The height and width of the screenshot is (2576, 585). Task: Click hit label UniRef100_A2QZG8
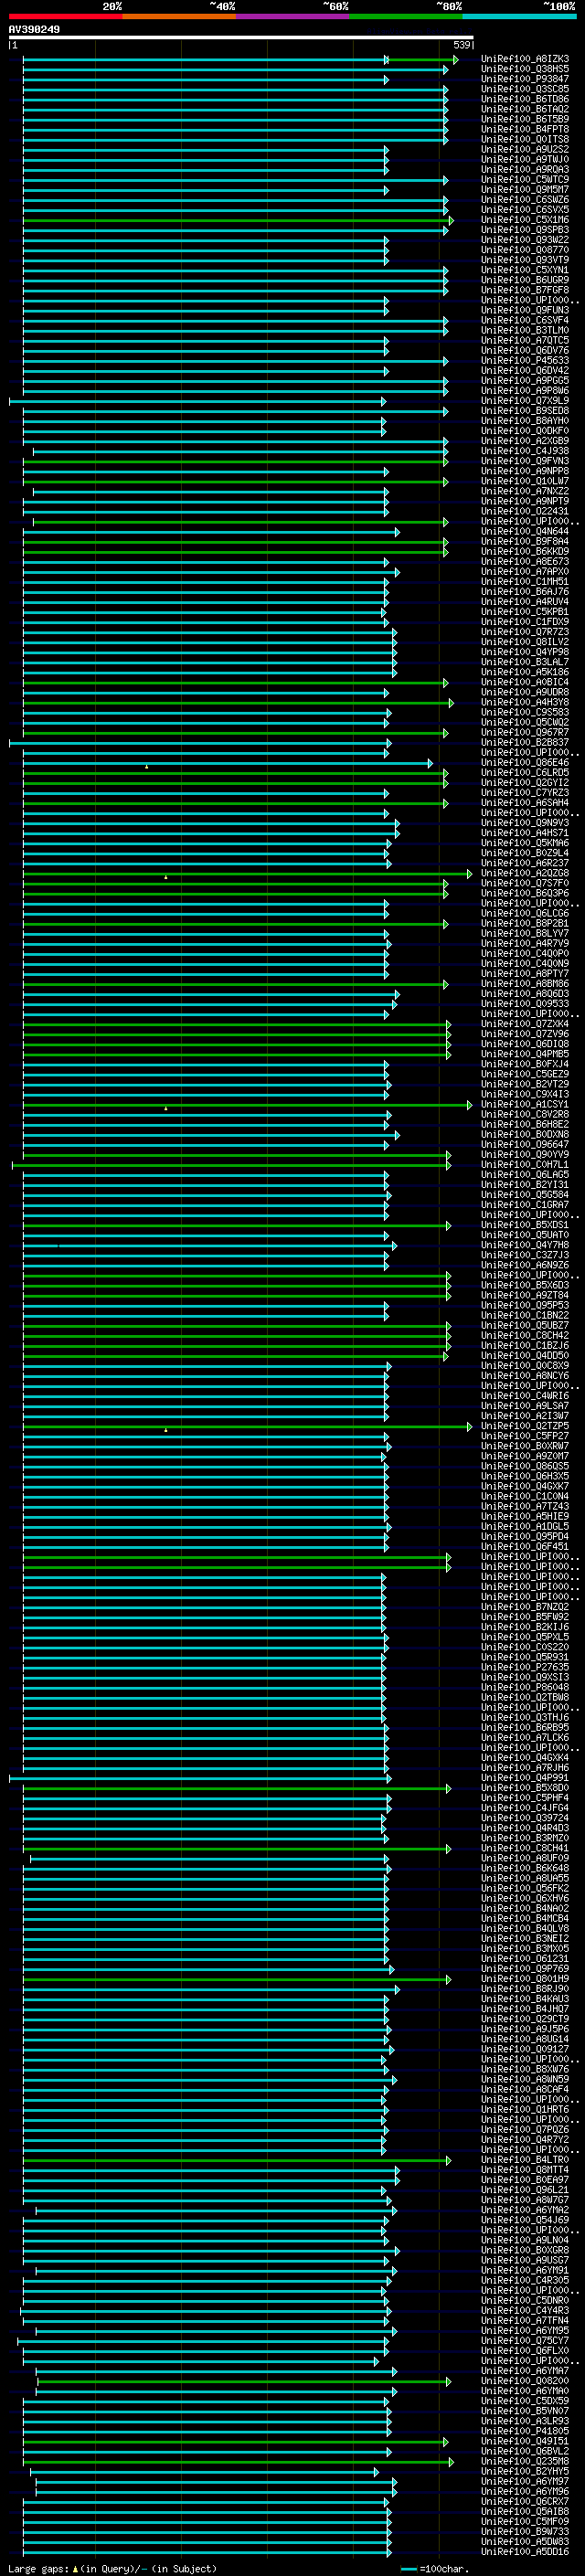click(525, 873)
